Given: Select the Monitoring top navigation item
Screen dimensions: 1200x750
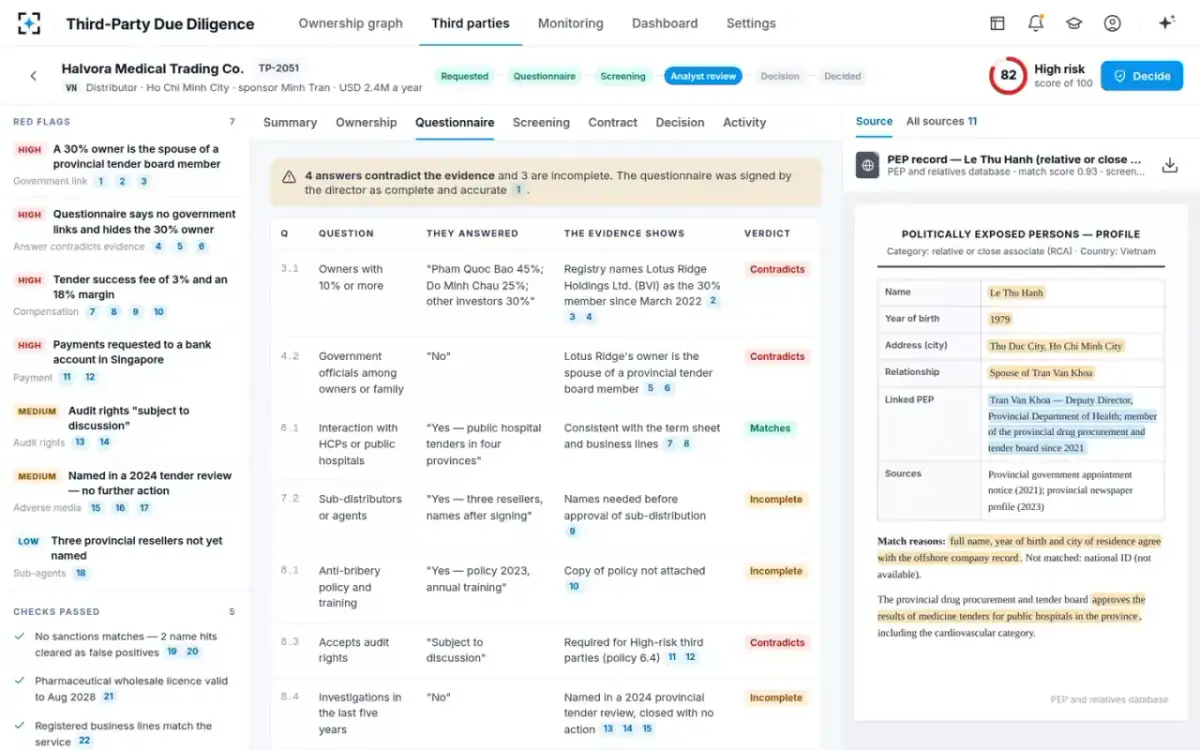Looking at the screenshot, I should 570,23.
